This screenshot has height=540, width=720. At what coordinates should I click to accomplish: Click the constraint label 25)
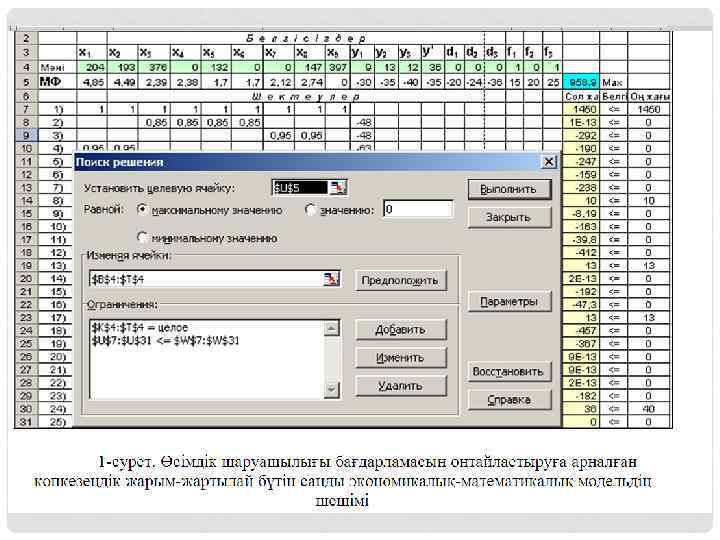point(58,422)
